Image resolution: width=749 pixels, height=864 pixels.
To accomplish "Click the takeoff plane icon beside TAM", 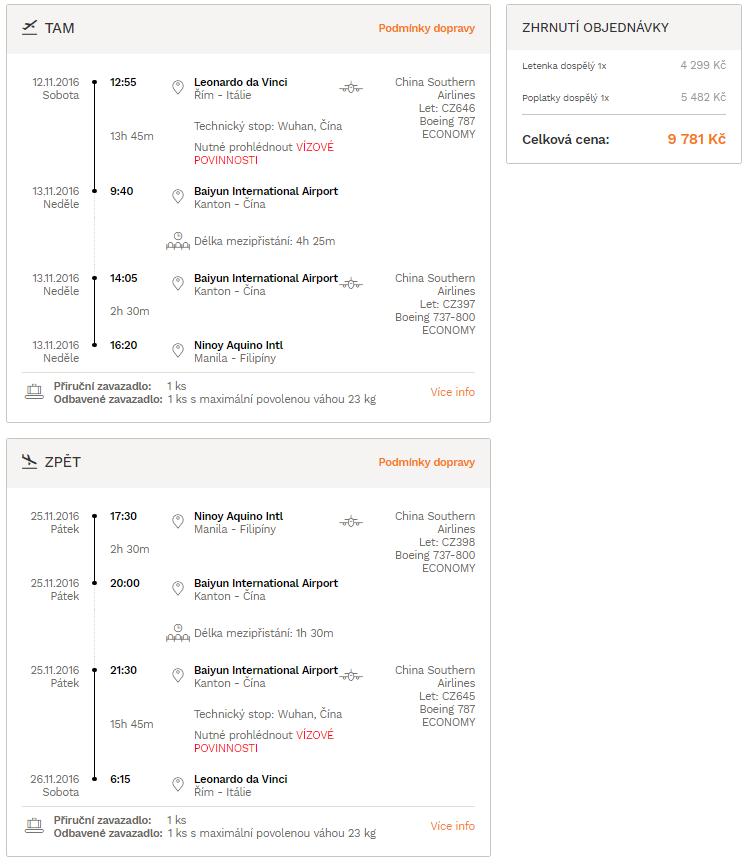I will [x=30, y=28].
